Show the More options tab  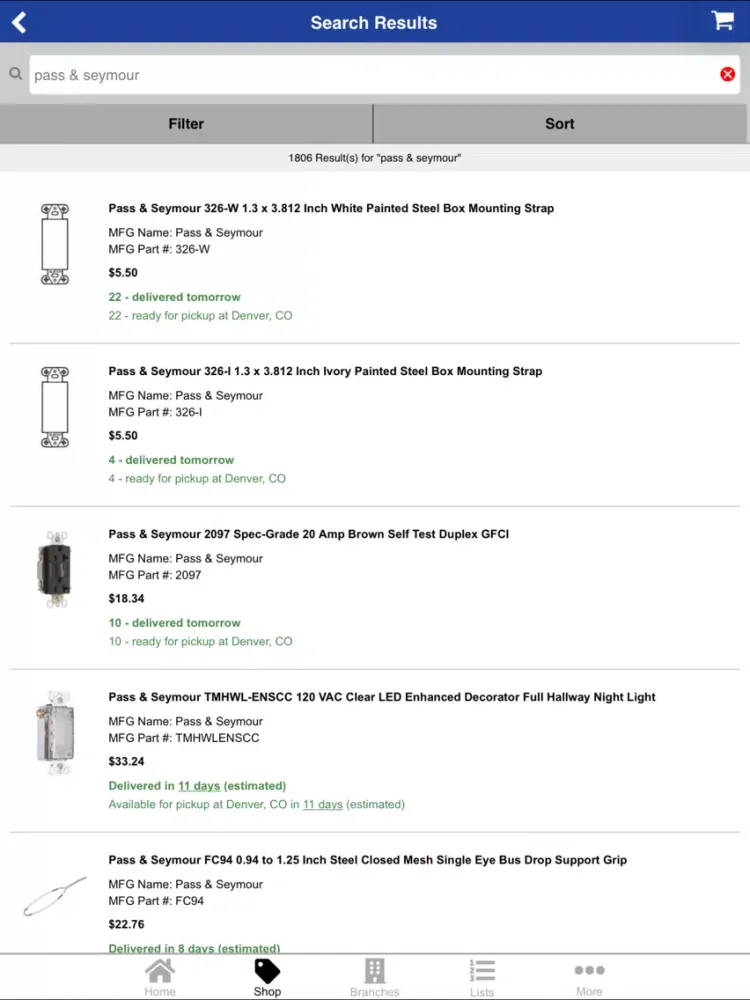[589, 977]
